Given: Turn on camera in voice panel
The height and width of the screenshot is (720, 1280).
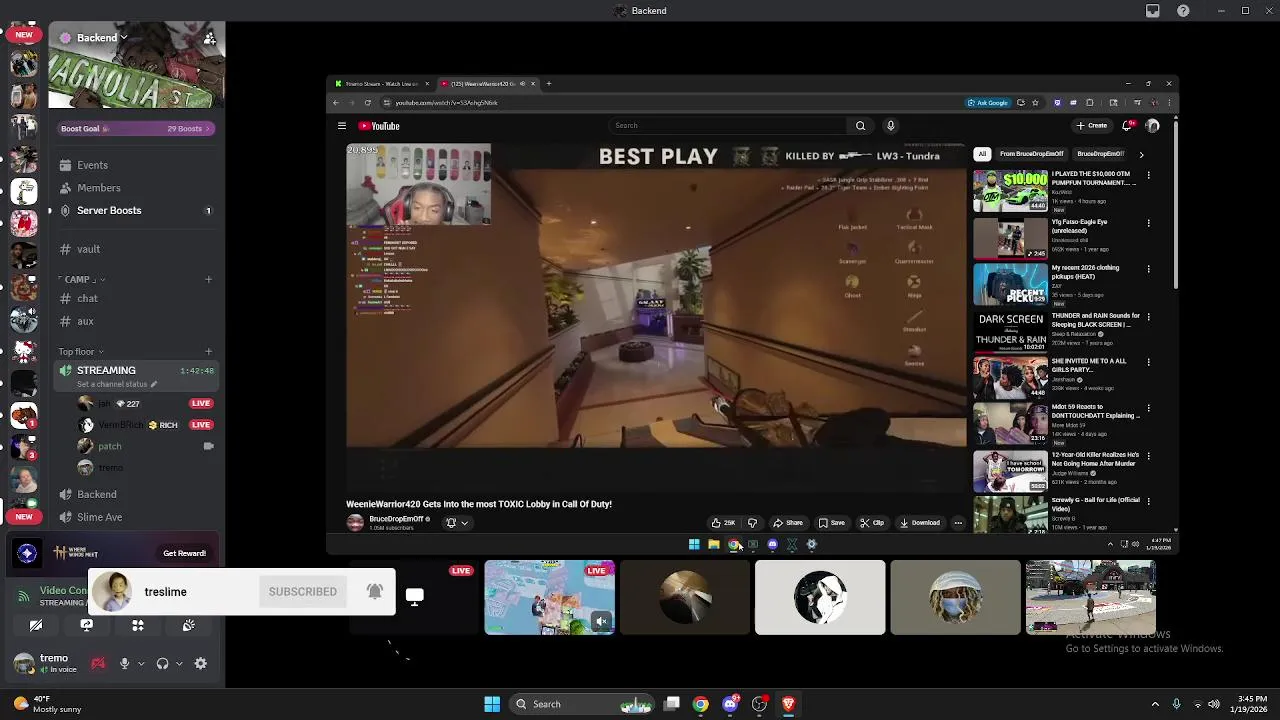Looking at the screenshot, I should tap(36, 625).
